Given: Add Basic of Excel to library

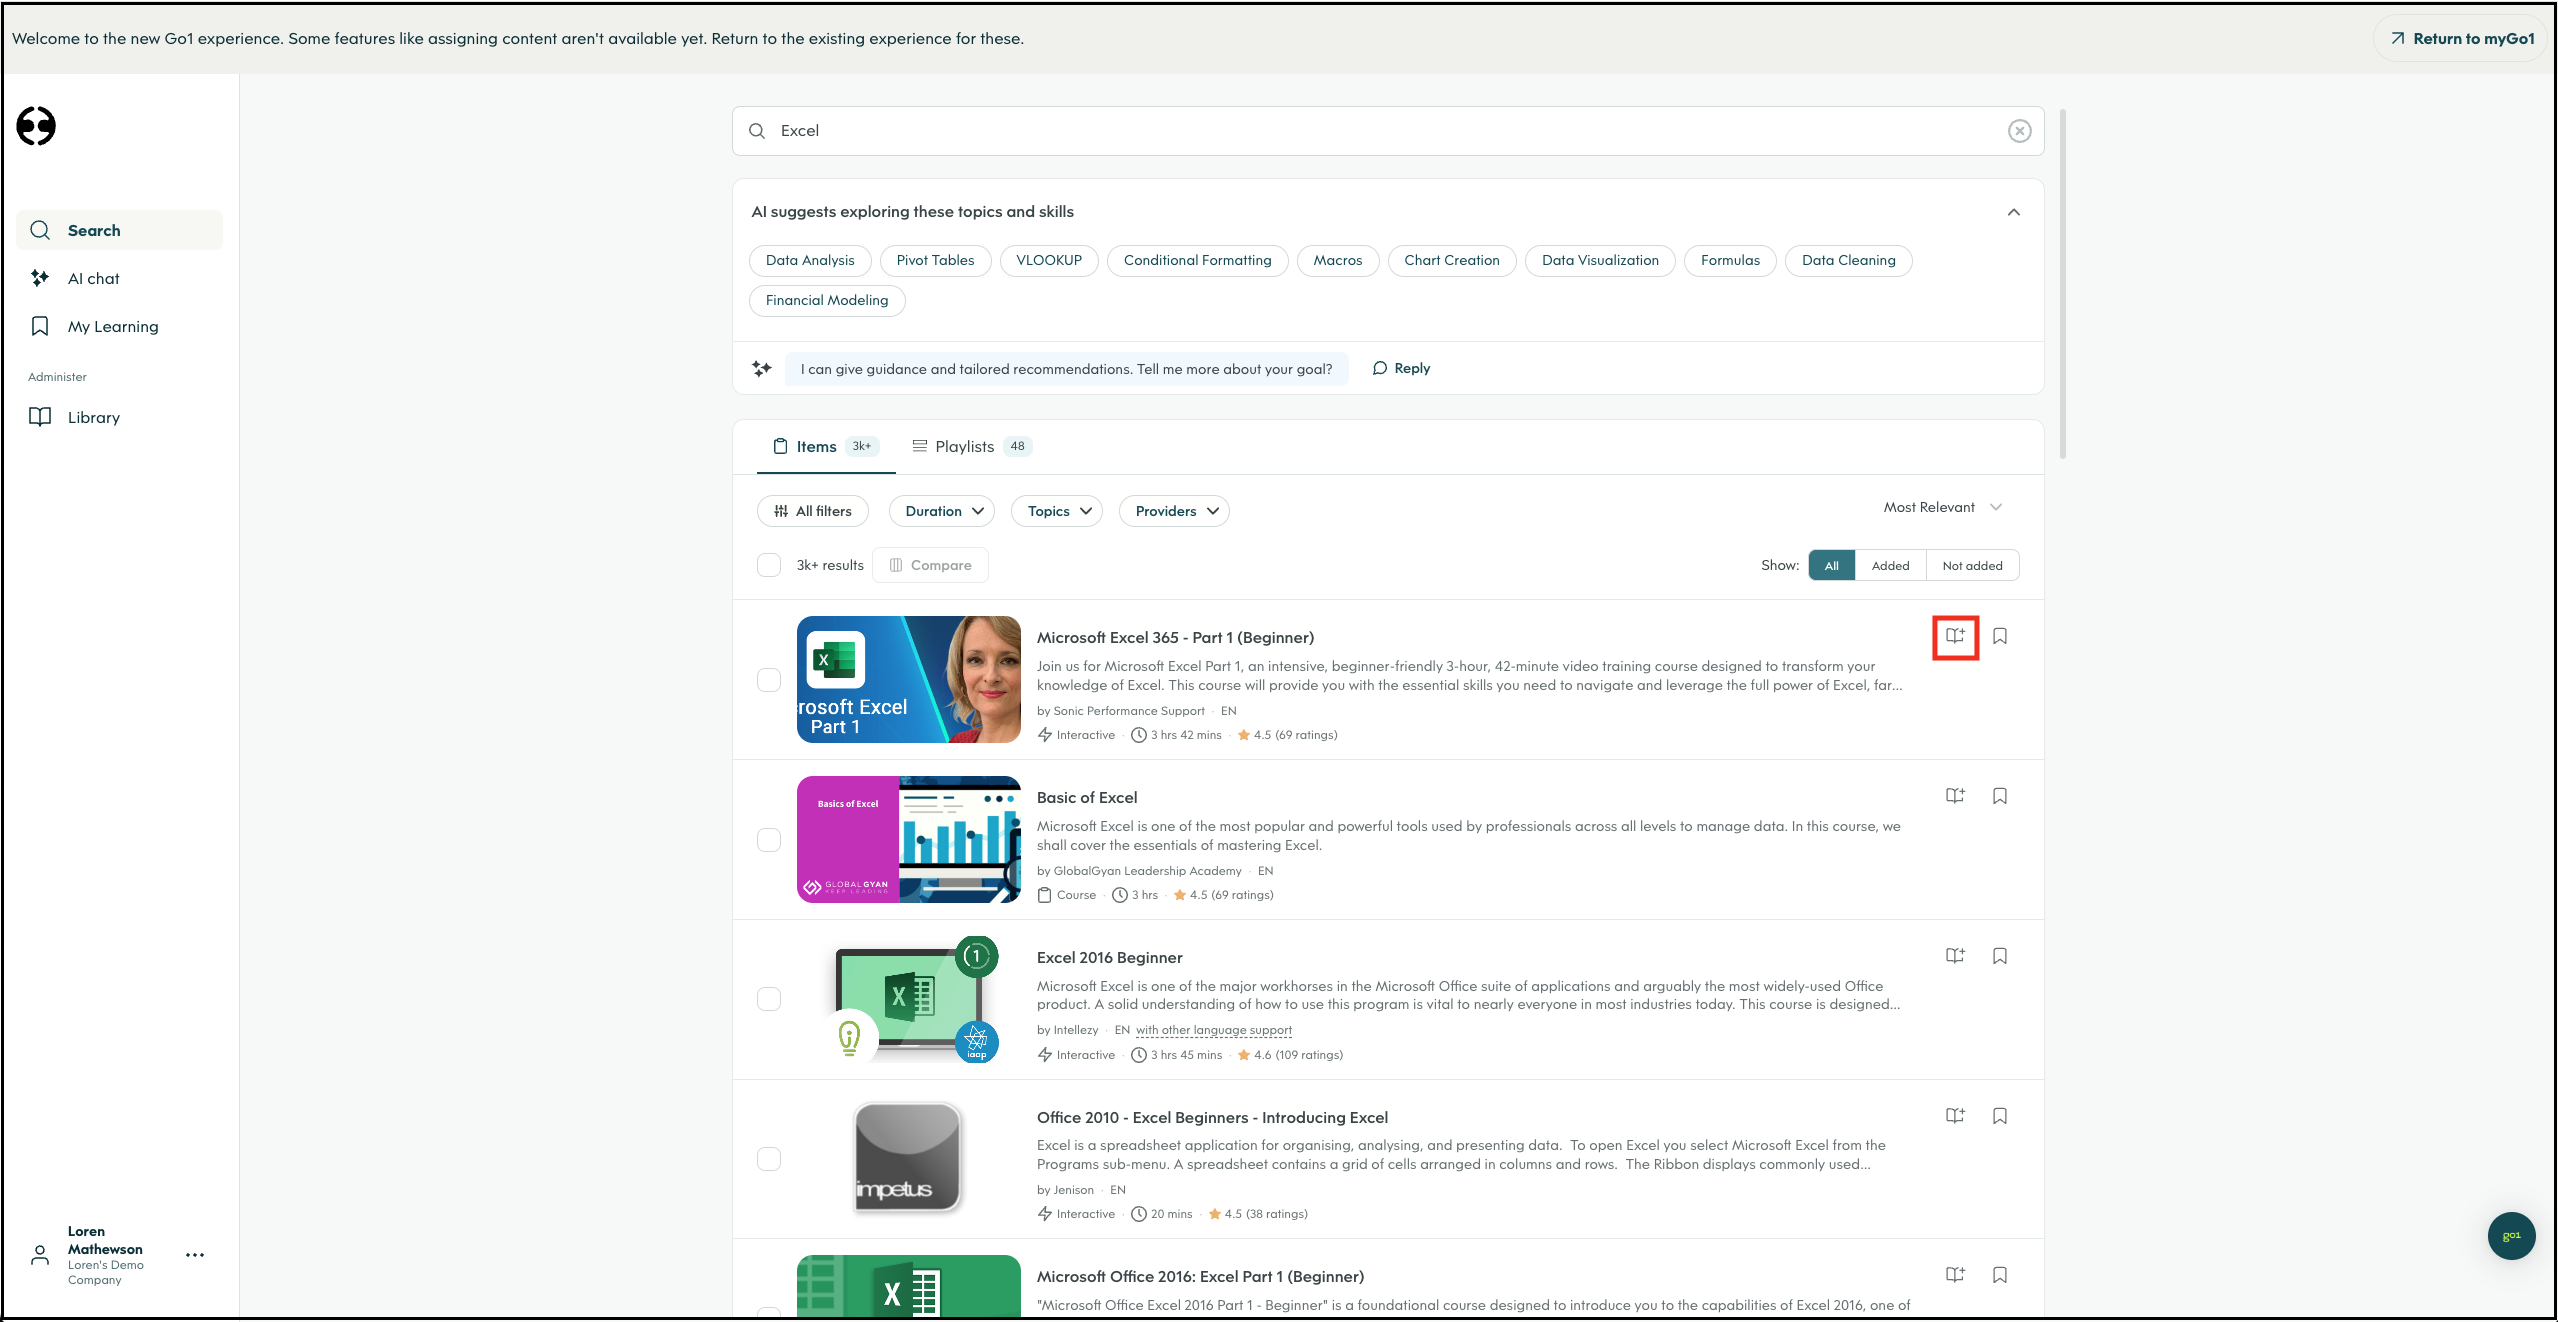Looking at the screenshot, I should tap(1955, 796).
